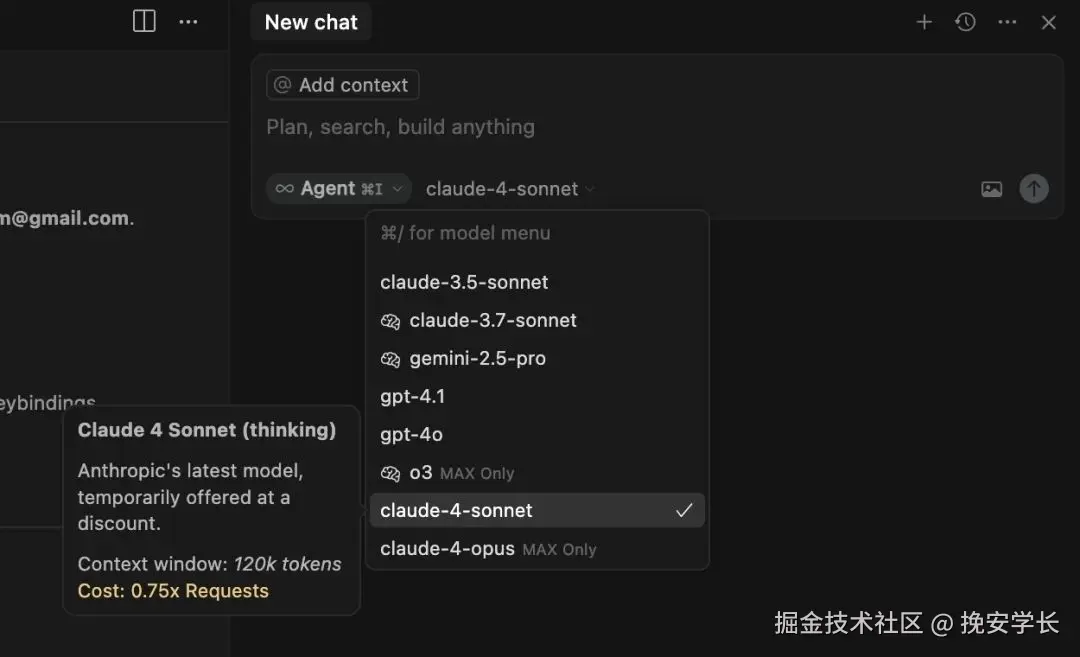
Task: Click the New chat tab
Action: point(311,22)
